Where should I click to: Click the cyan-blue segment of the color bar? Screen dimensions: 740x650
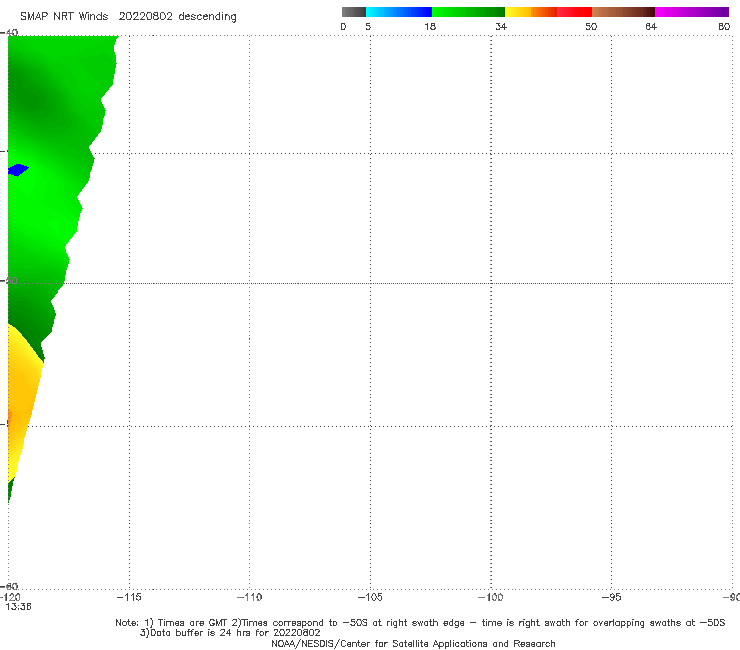pyautogui.click(x=399, y=12)
